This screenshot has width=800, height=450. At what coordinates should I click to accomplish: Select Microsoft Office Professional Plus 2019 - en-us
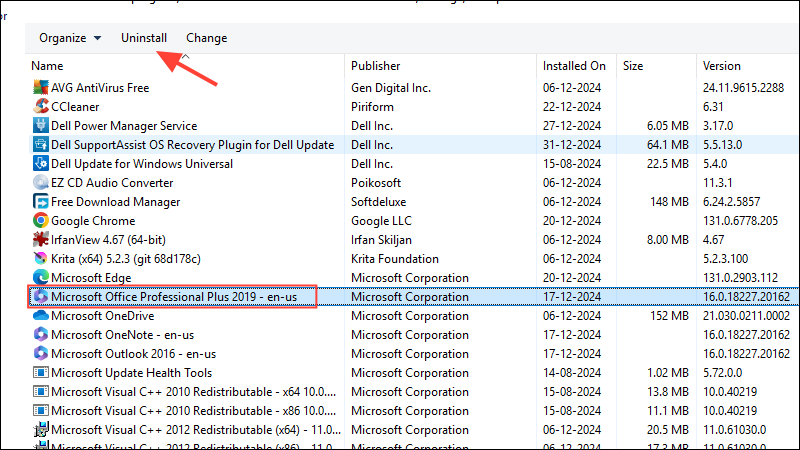(x=174, y=297)
